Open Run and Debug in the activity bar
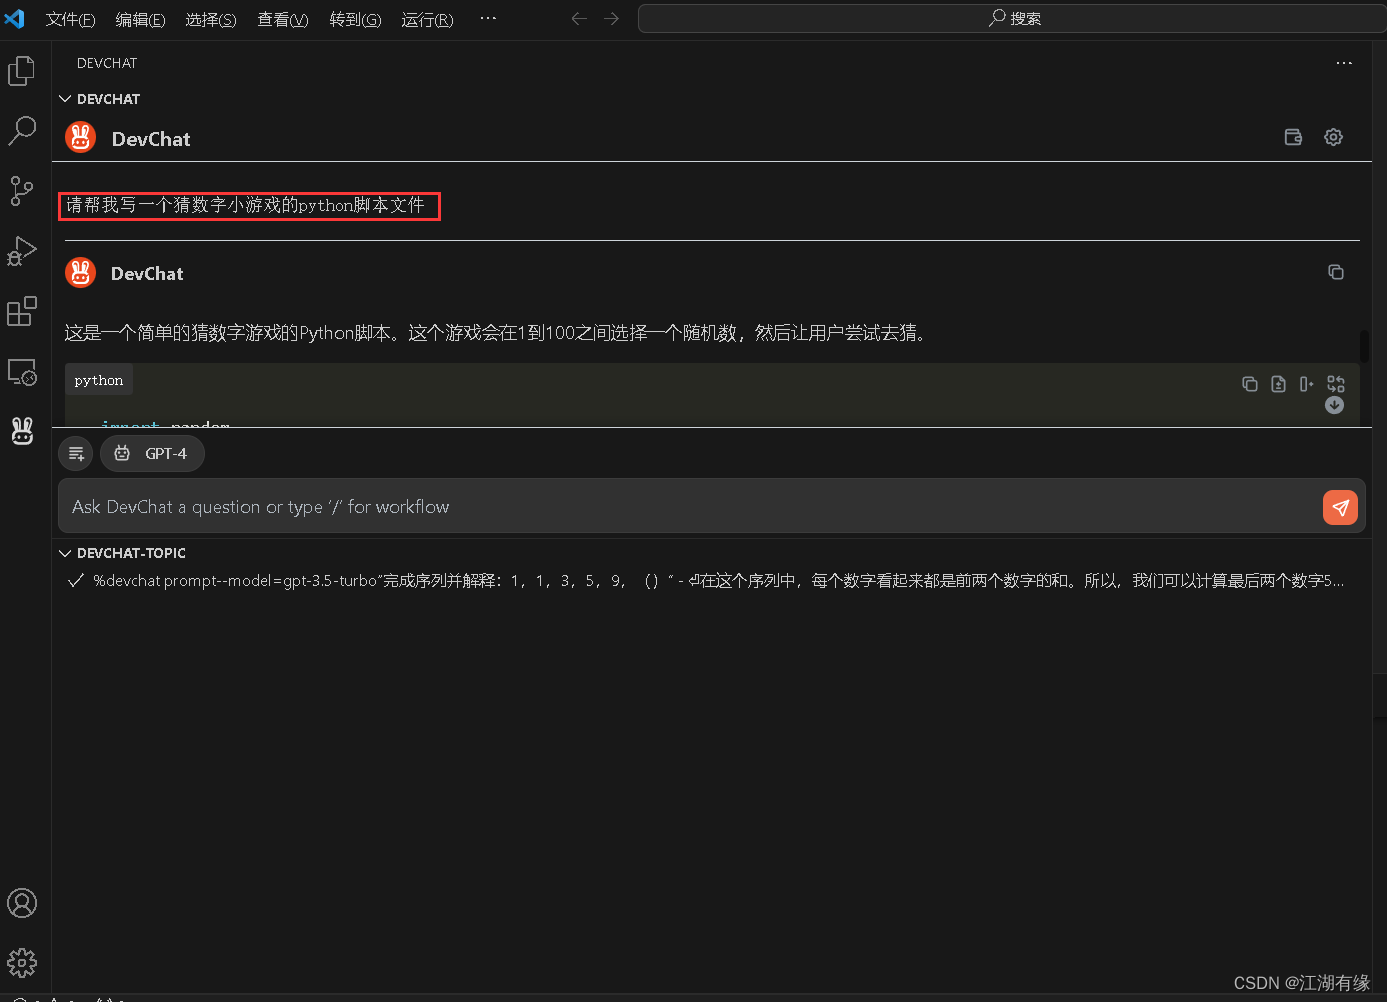This screenshot has height=1002, width=1387. point(22,251)
